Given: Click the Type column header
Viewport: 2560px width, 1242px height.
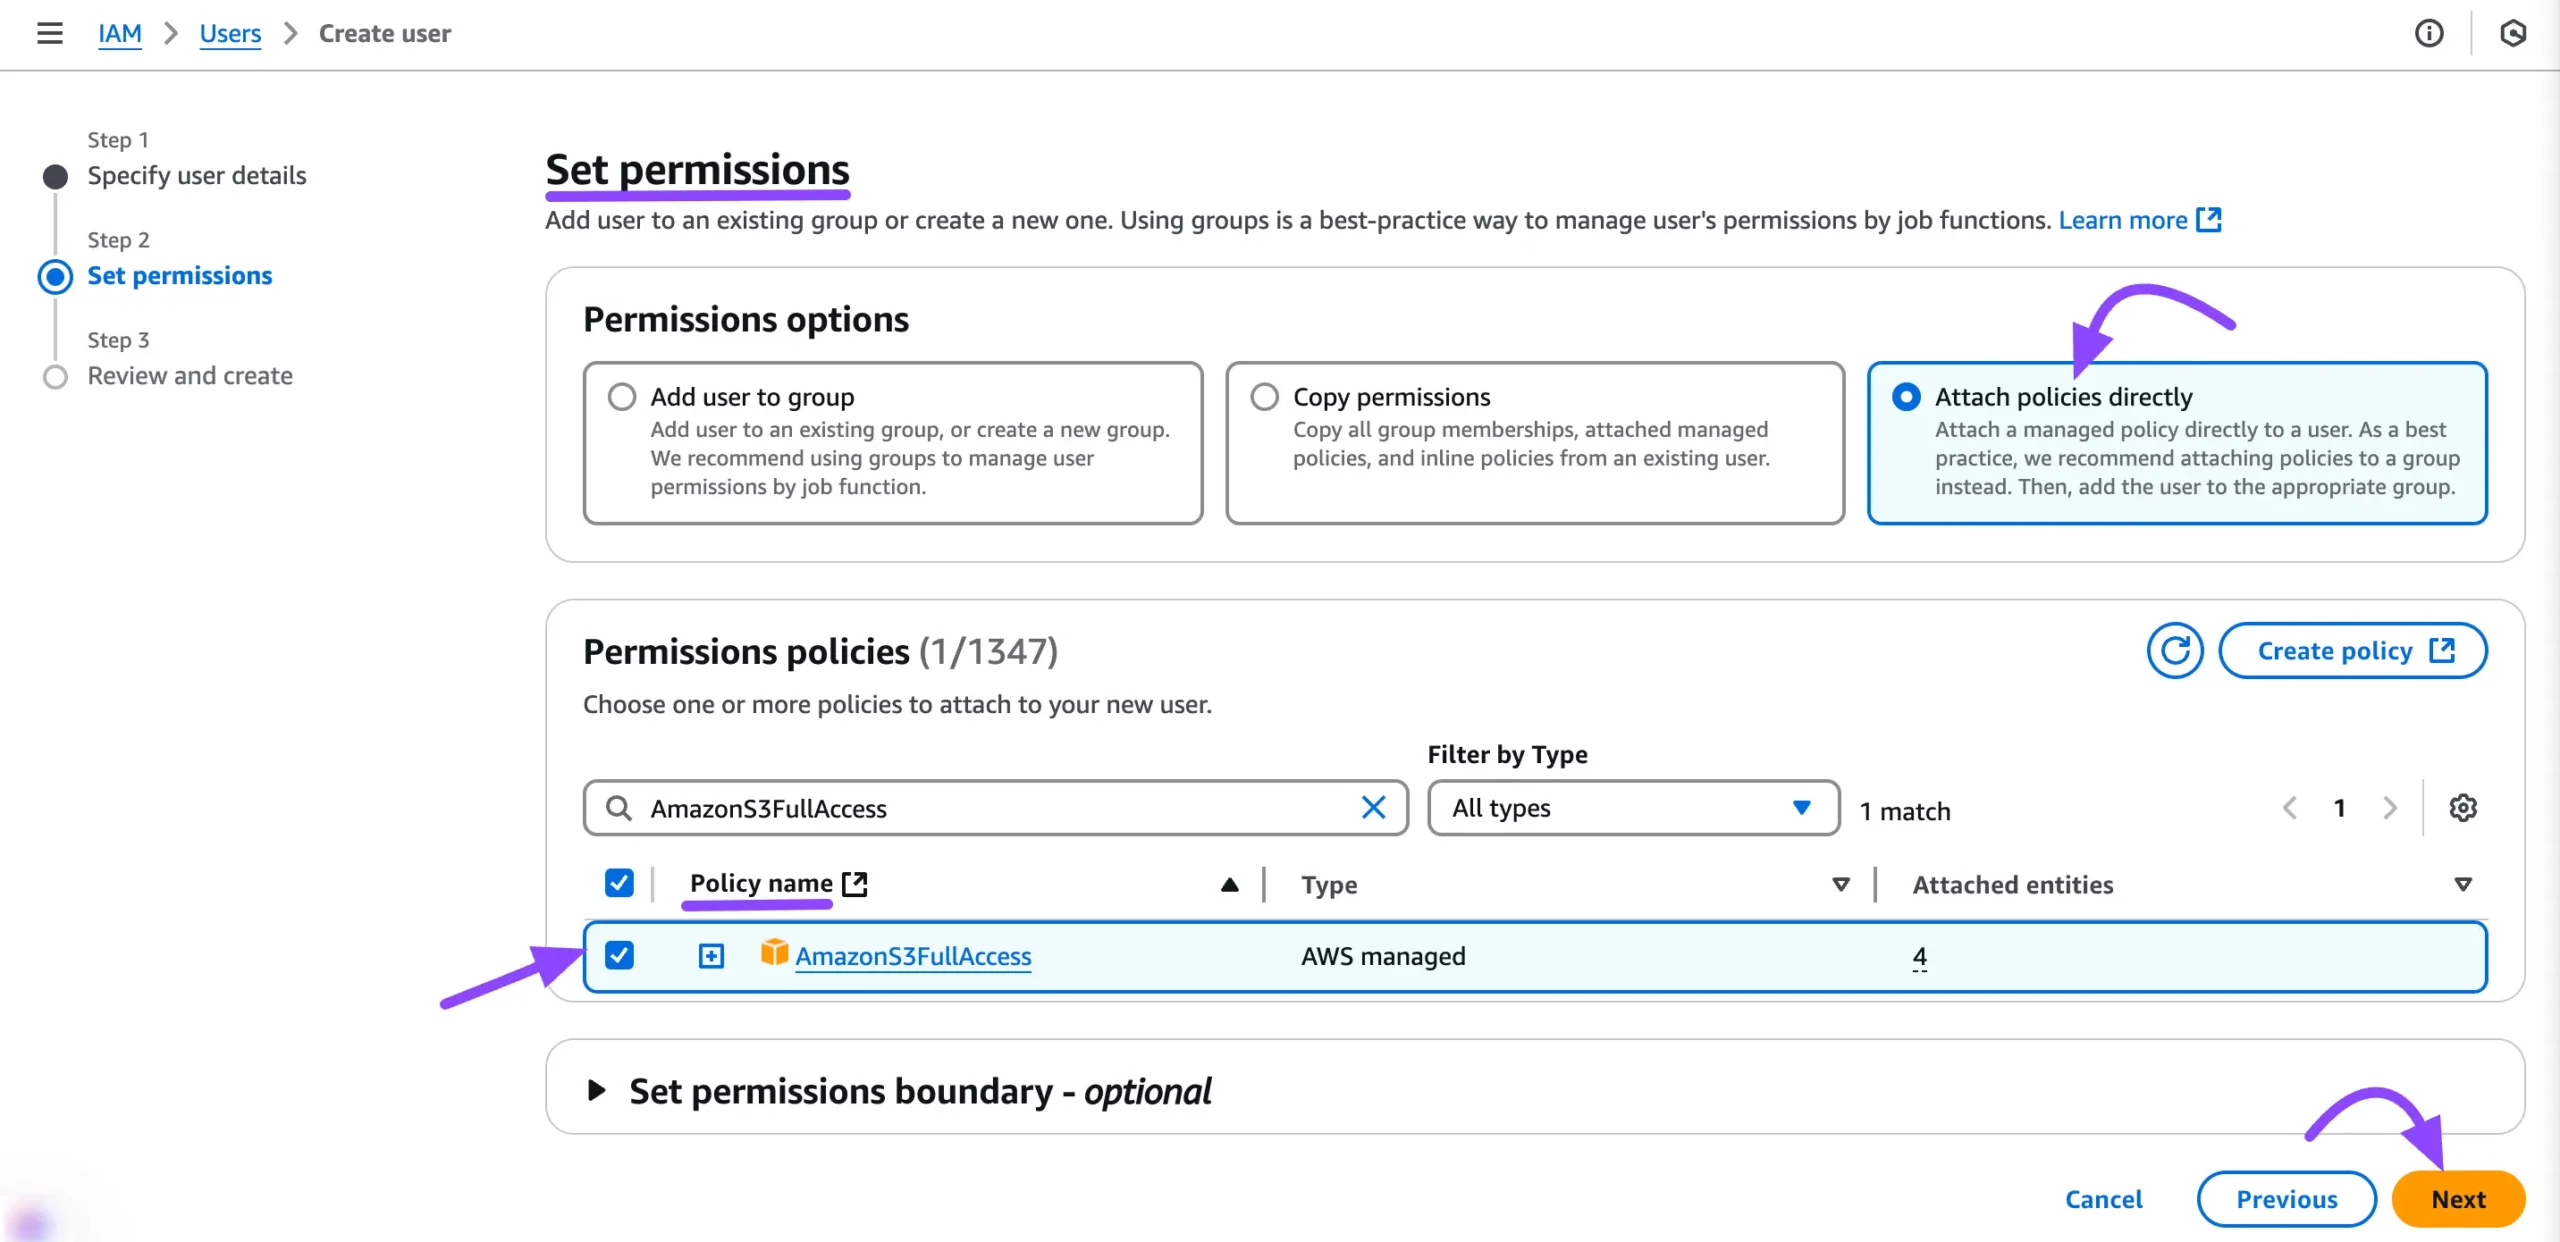Looking at the screenshot, I should (1329, 885).
